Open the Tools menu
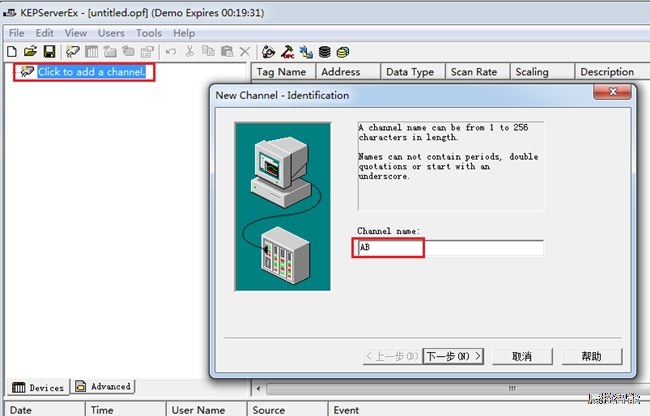This screenshot has height=416, width=650. click(x=148, y=33)
